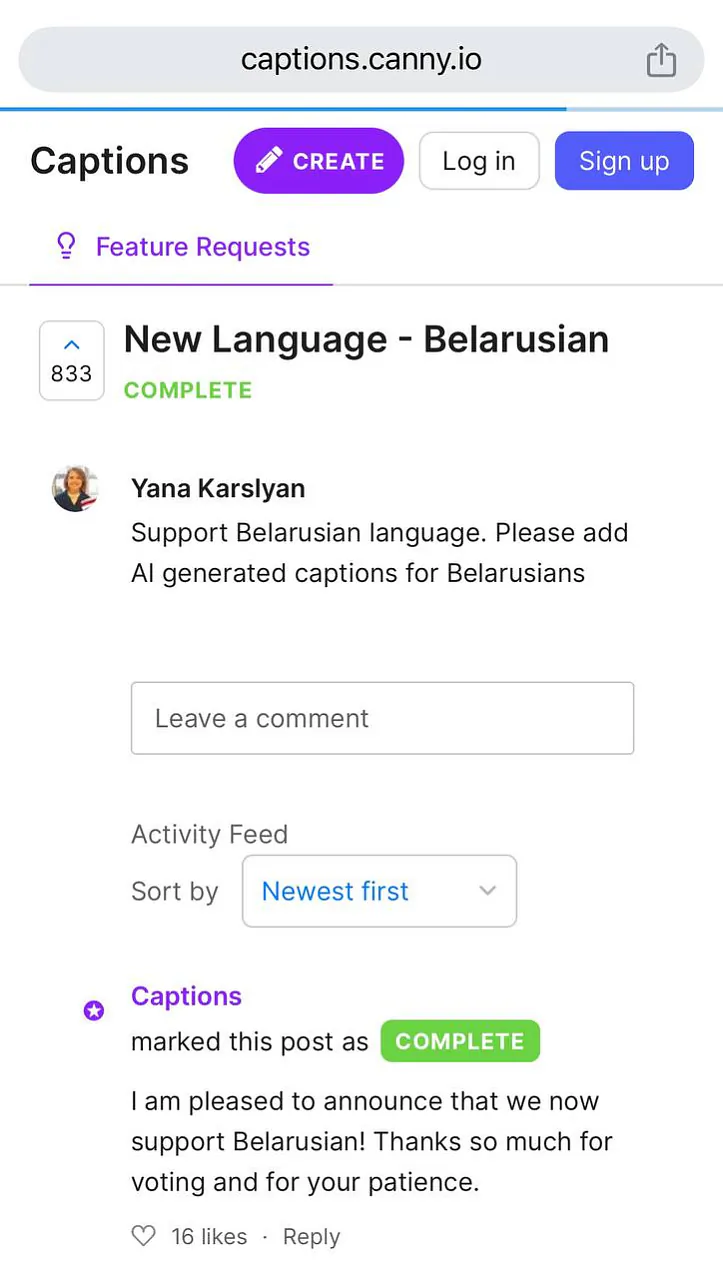Click the 16 likes count
Image resolution: width=723 pixels, height=1278 pixels.
pyautogui.click(x=209, y=1237)
